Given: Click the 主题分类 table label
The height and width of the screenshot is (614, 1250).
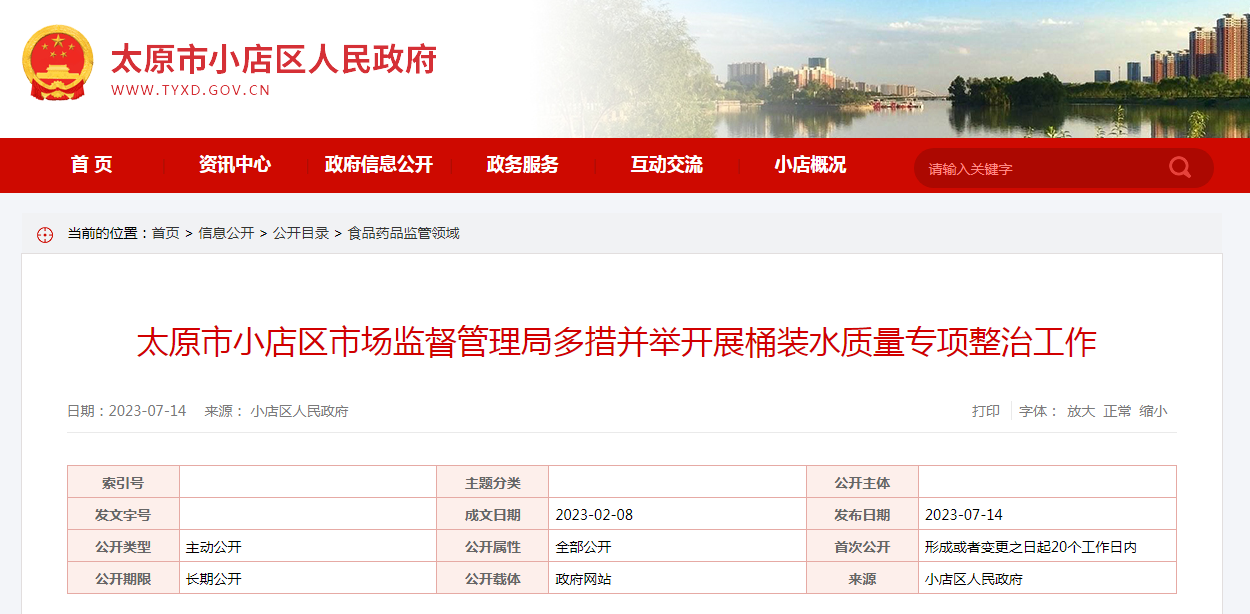Looking at the screenshot, I should point(493,483).
